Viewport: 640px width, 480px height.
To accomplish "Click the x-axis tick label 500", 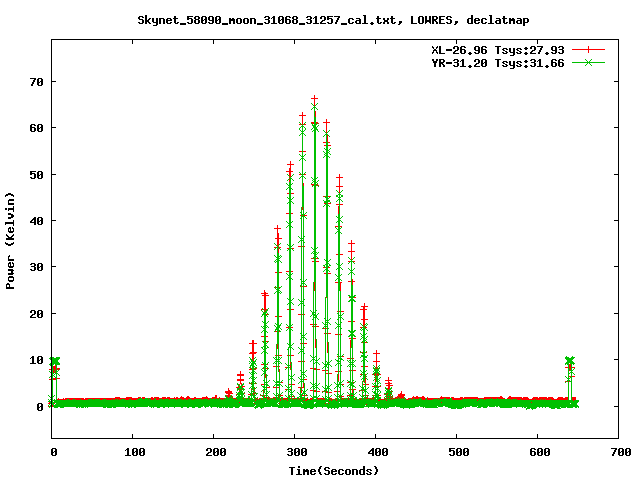I will tap(458, 452).
